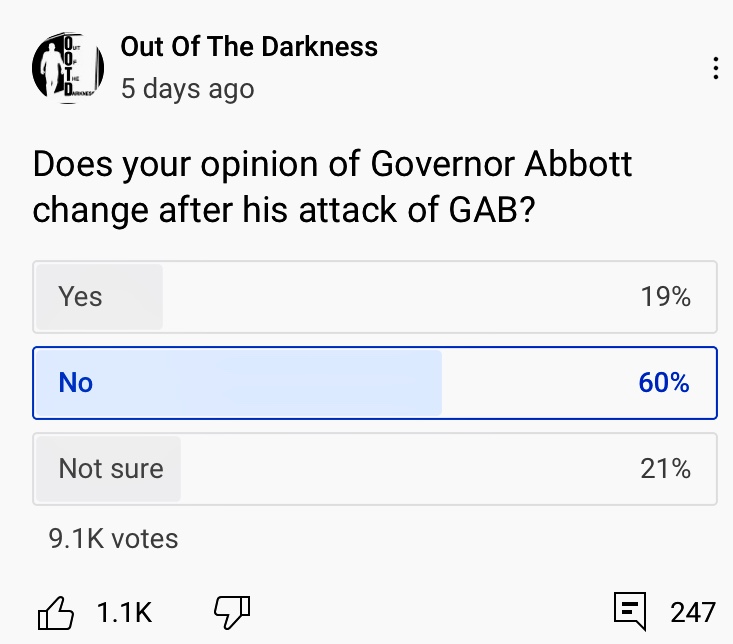The width and height of the screenshot is (733, 644).
Task: Click the 19% result for Yes
Action: (x=666, y=297)
